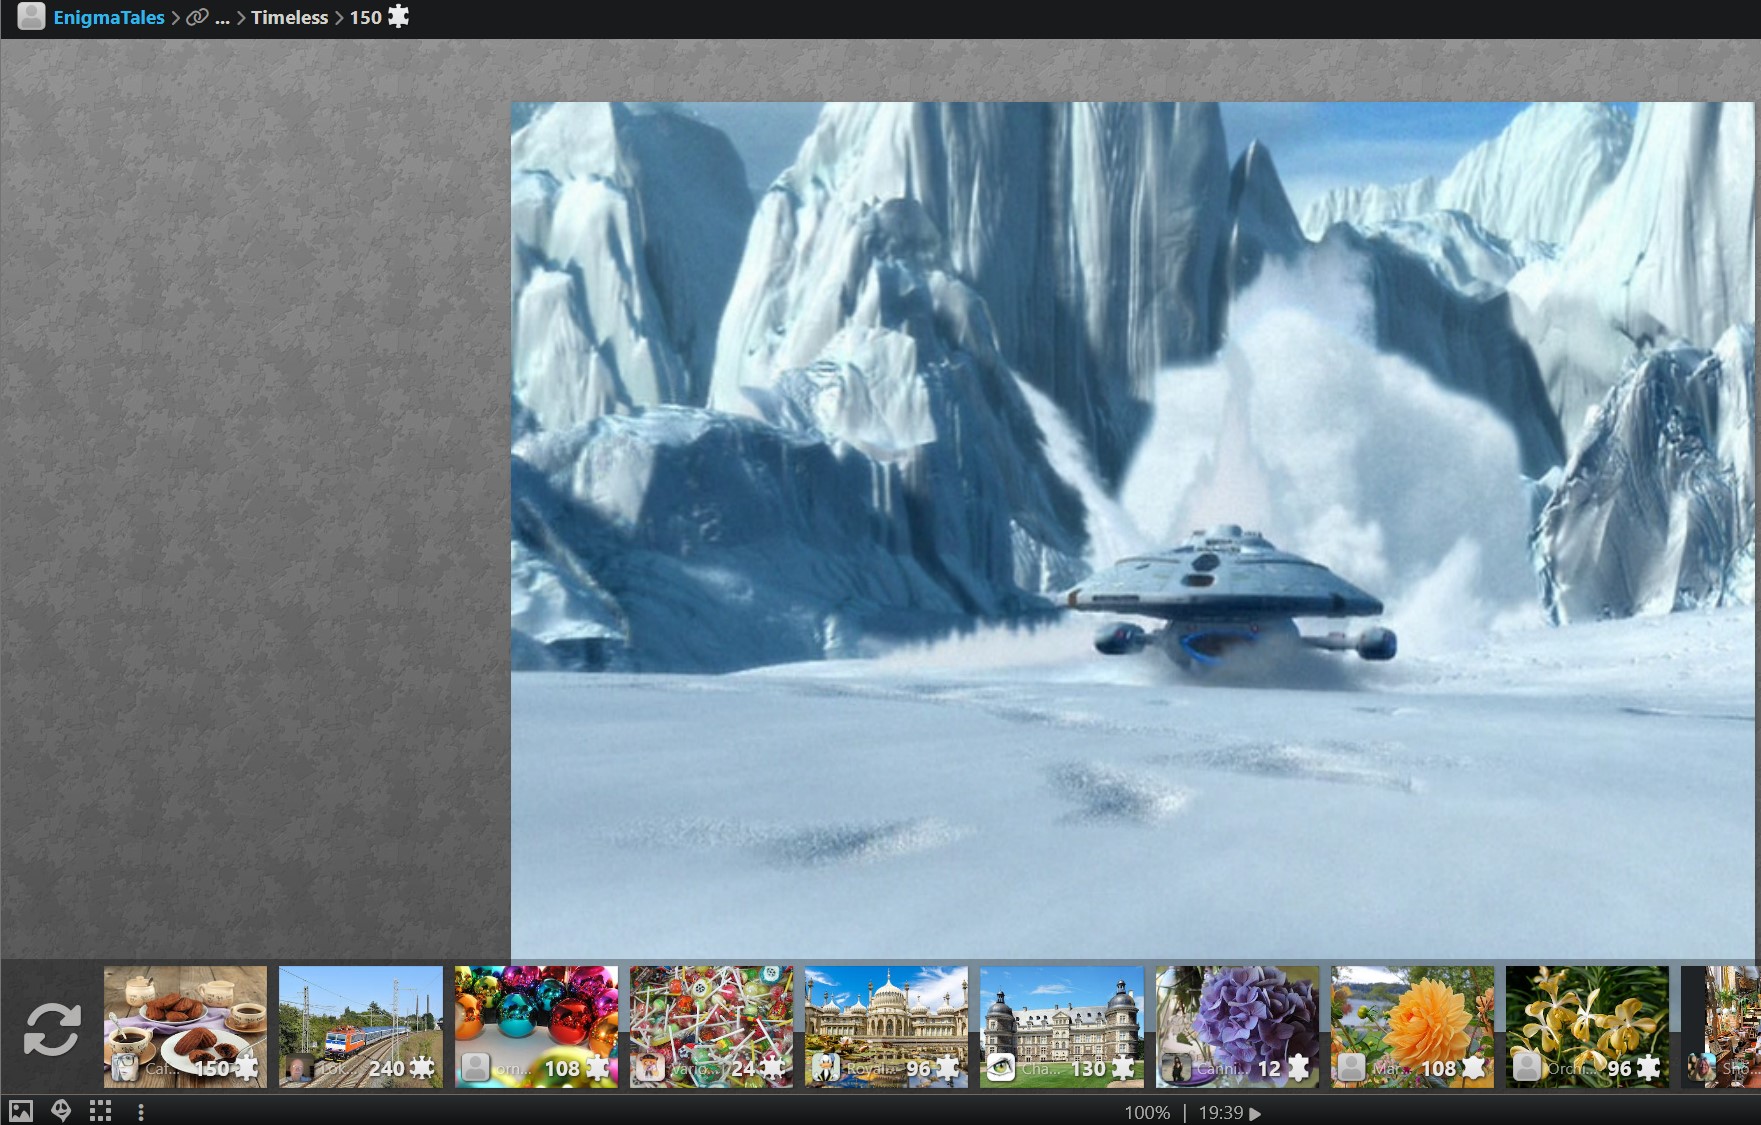The width and height of the screenshot is (1761, 1125).
Task: Open the partially visible shop puzzle thumbnail
Action: point(1721,1026)
